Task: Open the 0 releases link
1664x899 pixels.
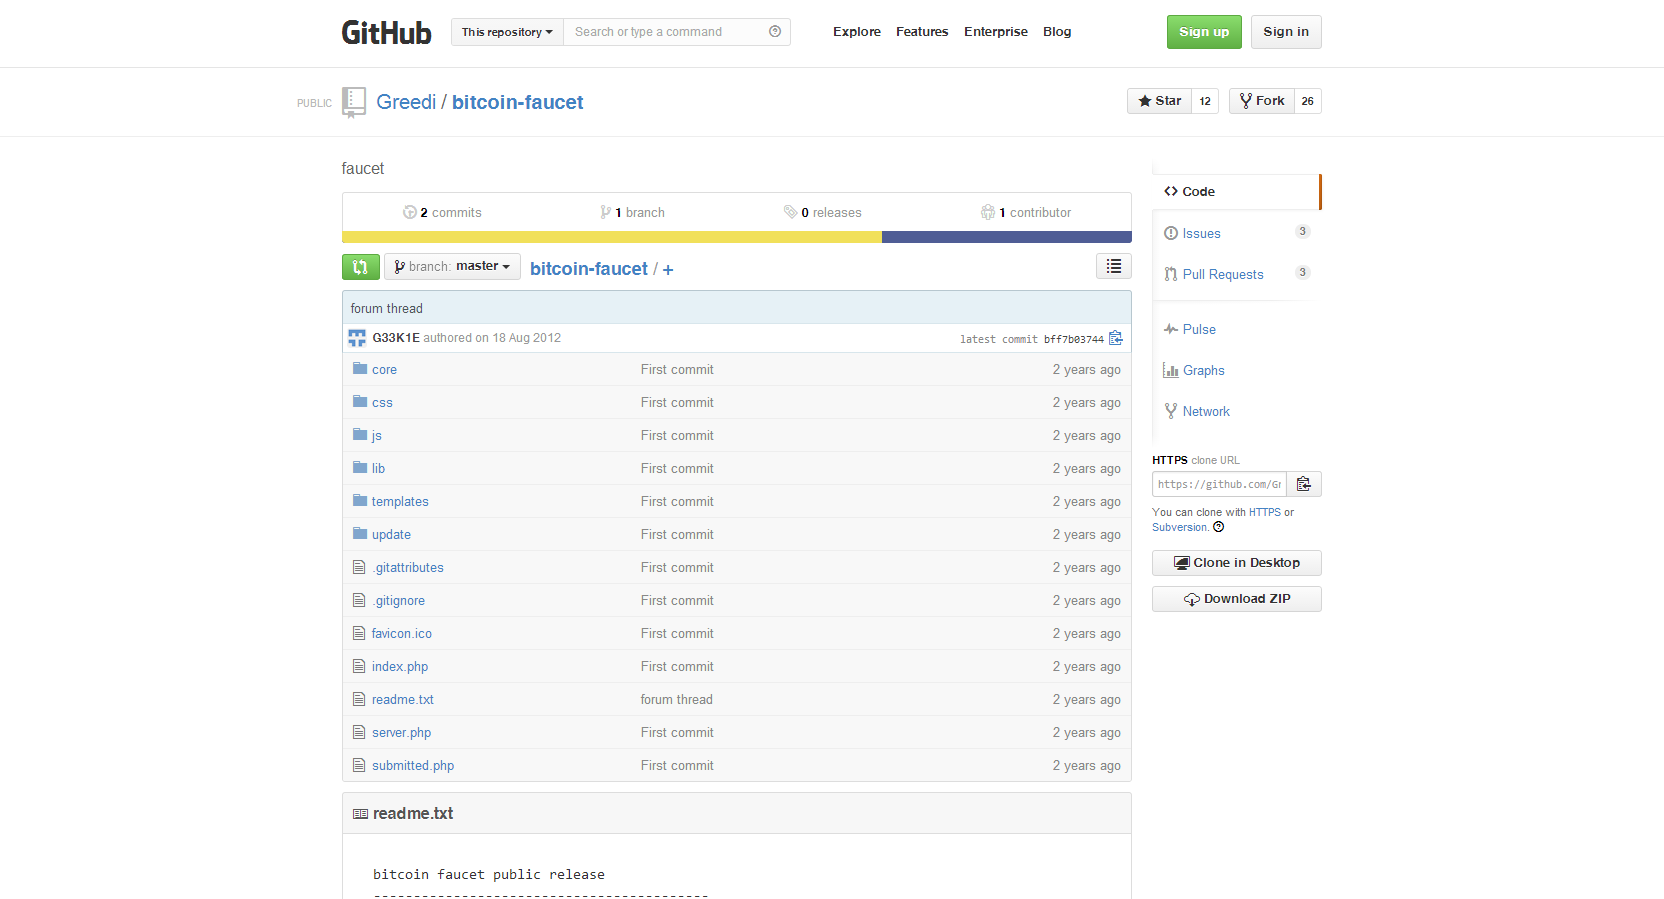Action: (823, 212)
